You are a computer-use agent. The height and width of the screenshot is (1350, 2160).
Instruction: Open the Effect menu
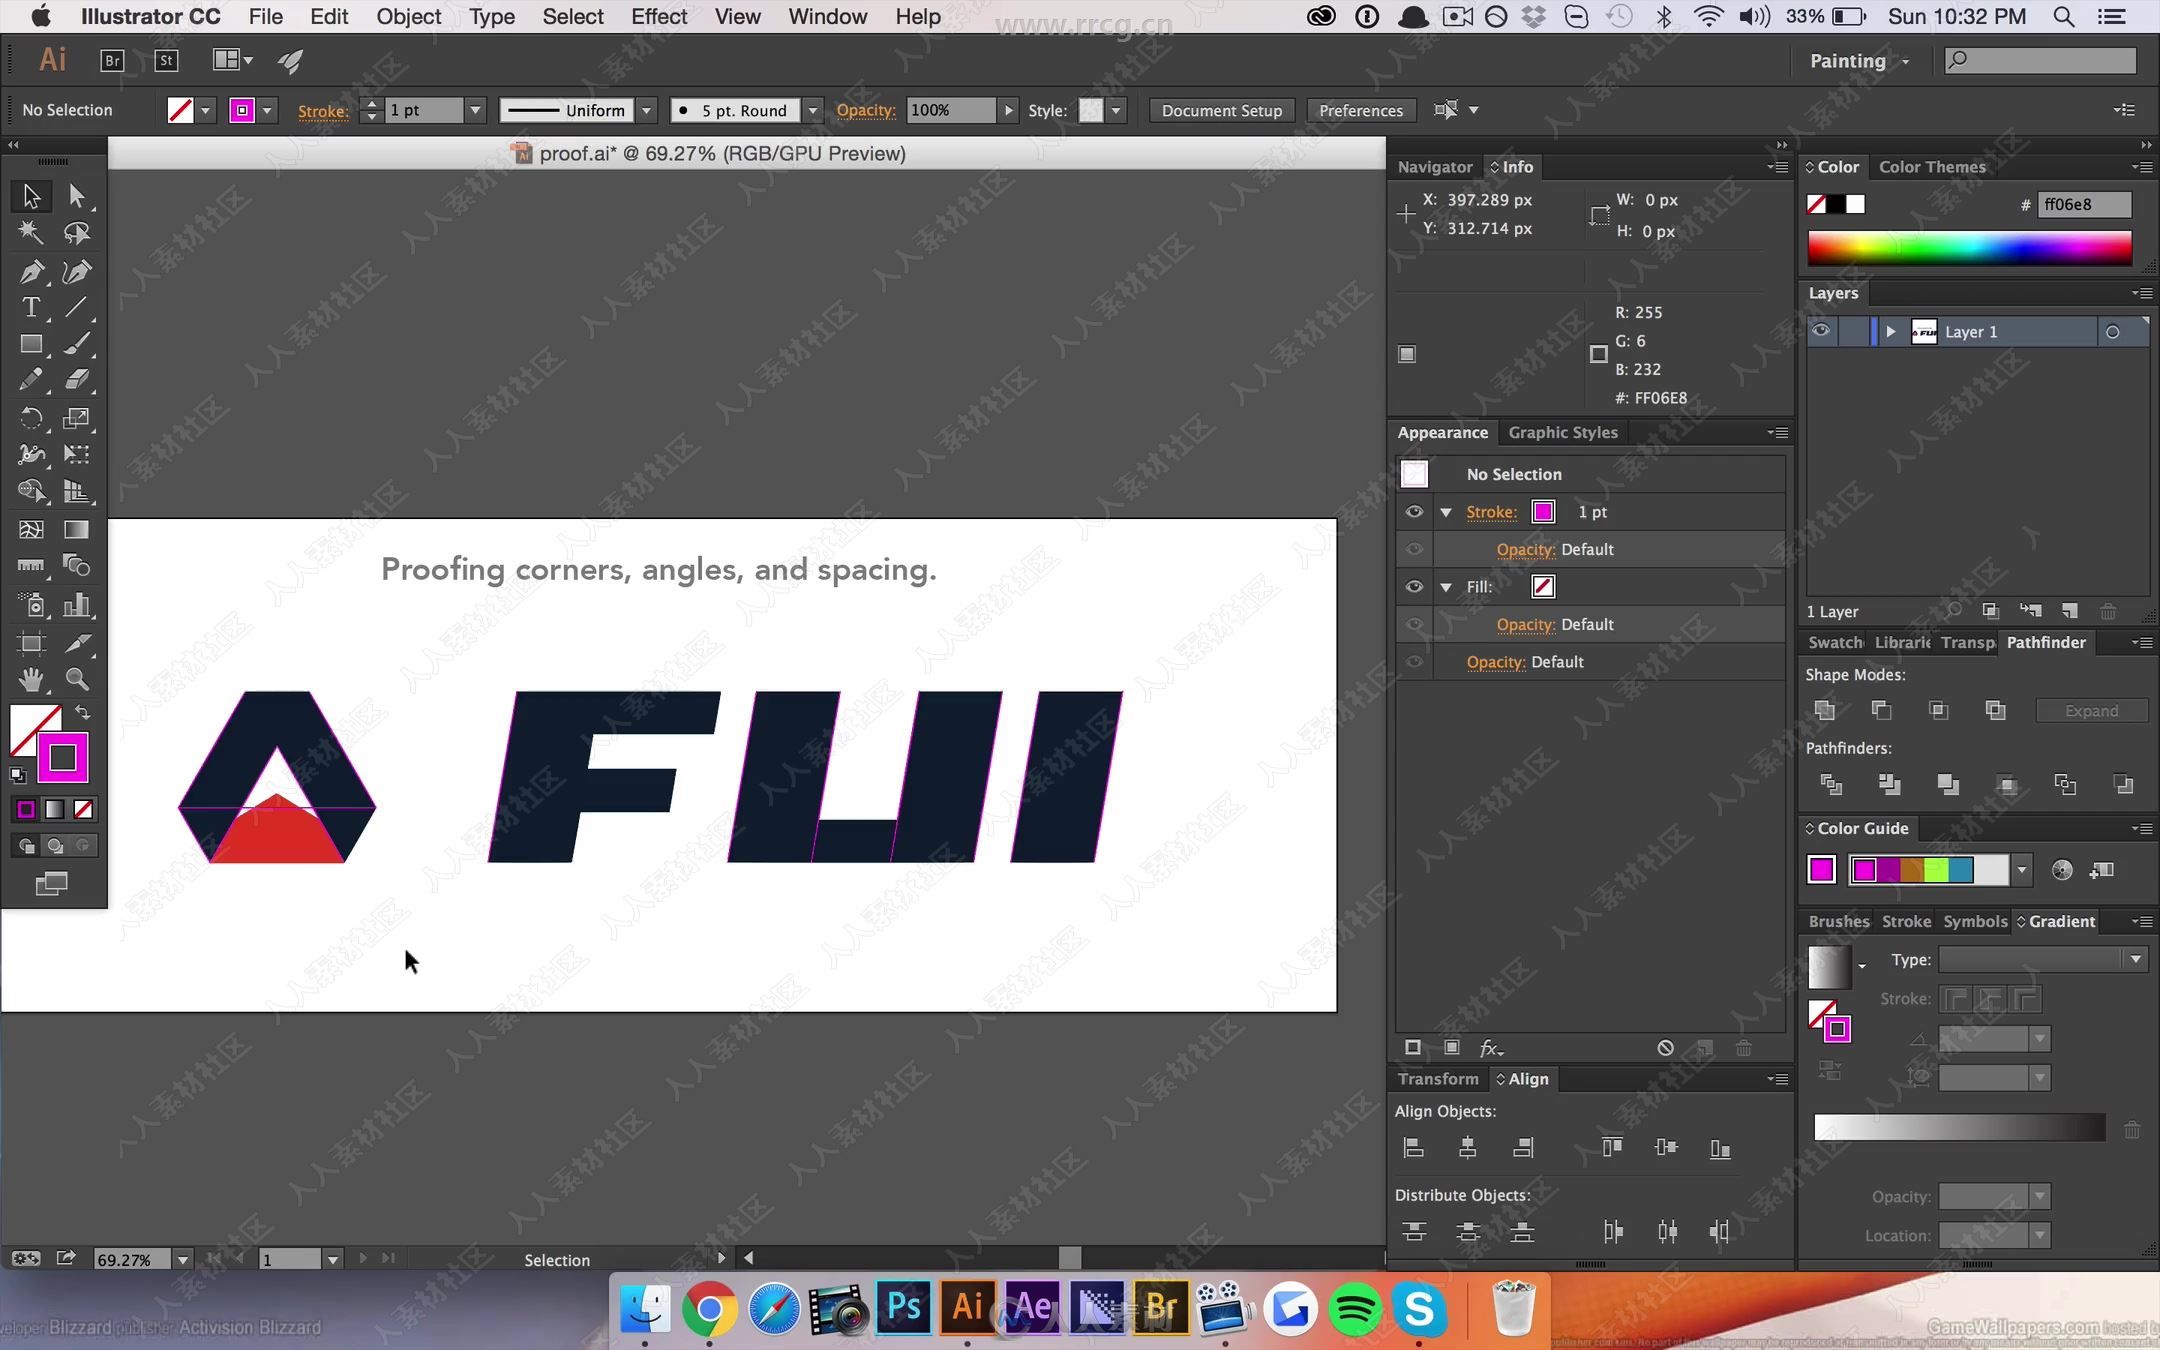(659, 16)
